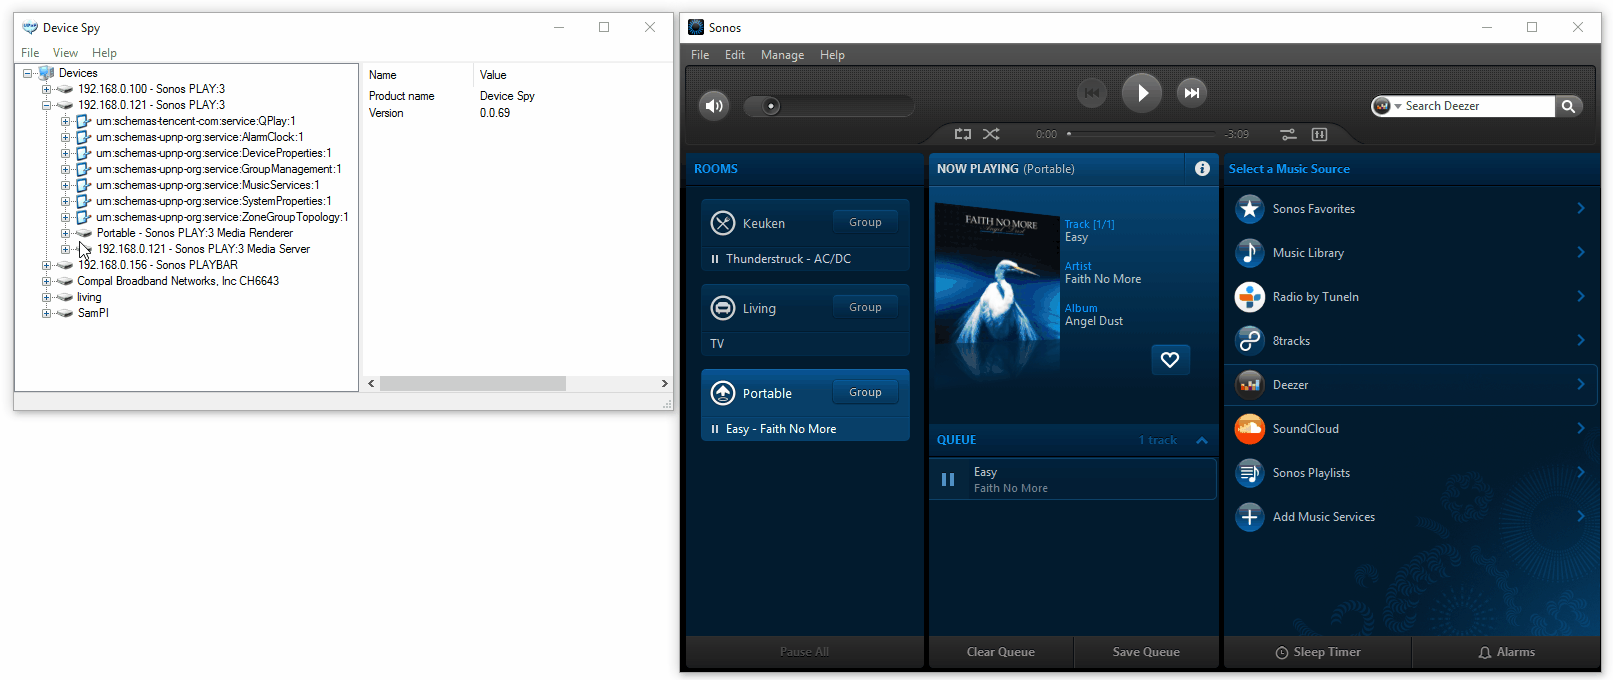This screenshot has height=680, width=1613.
Task: Click the Device Spy horizontal scrollbar
Action: point(473,384)
